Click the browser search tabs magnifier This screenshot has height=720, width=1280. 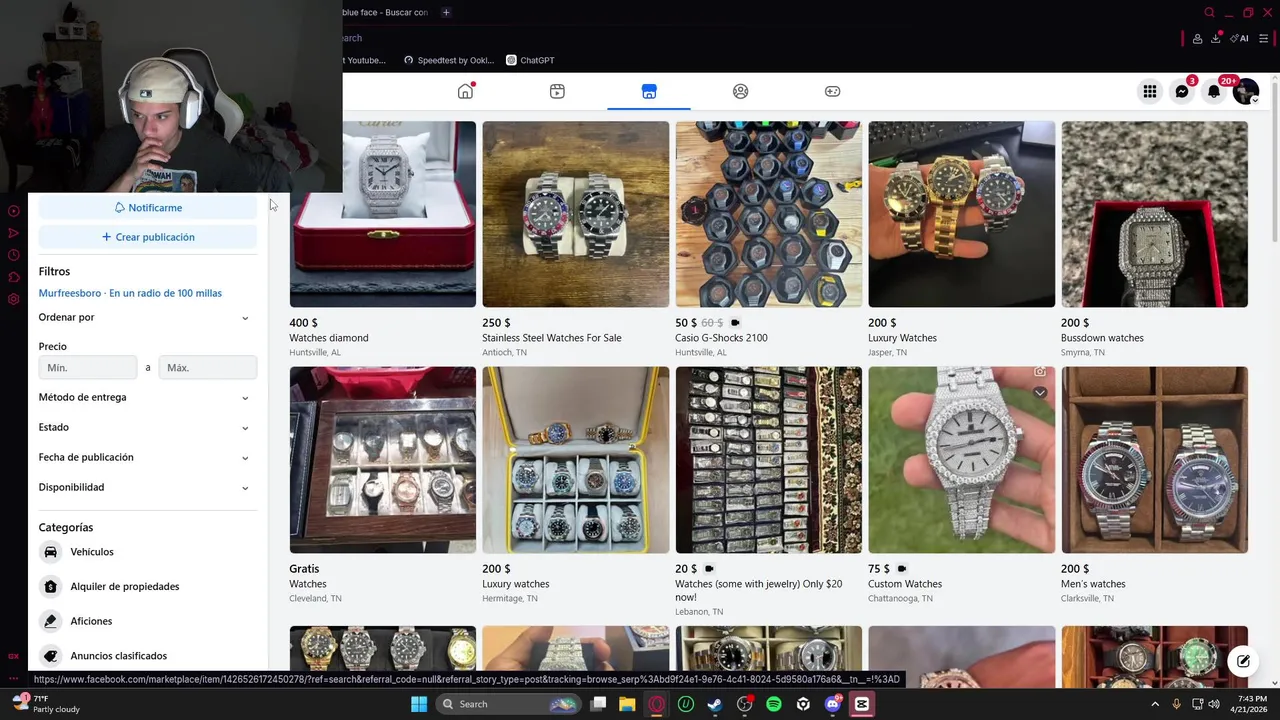[1209, 12]
